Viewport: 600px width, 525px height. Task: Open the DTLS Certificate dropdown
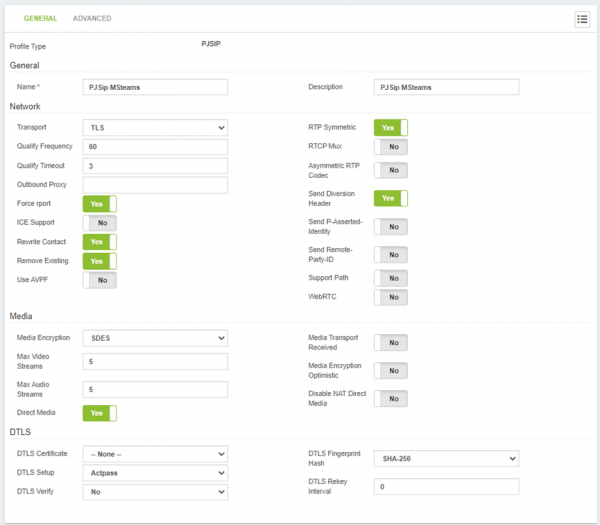(155, 454)
